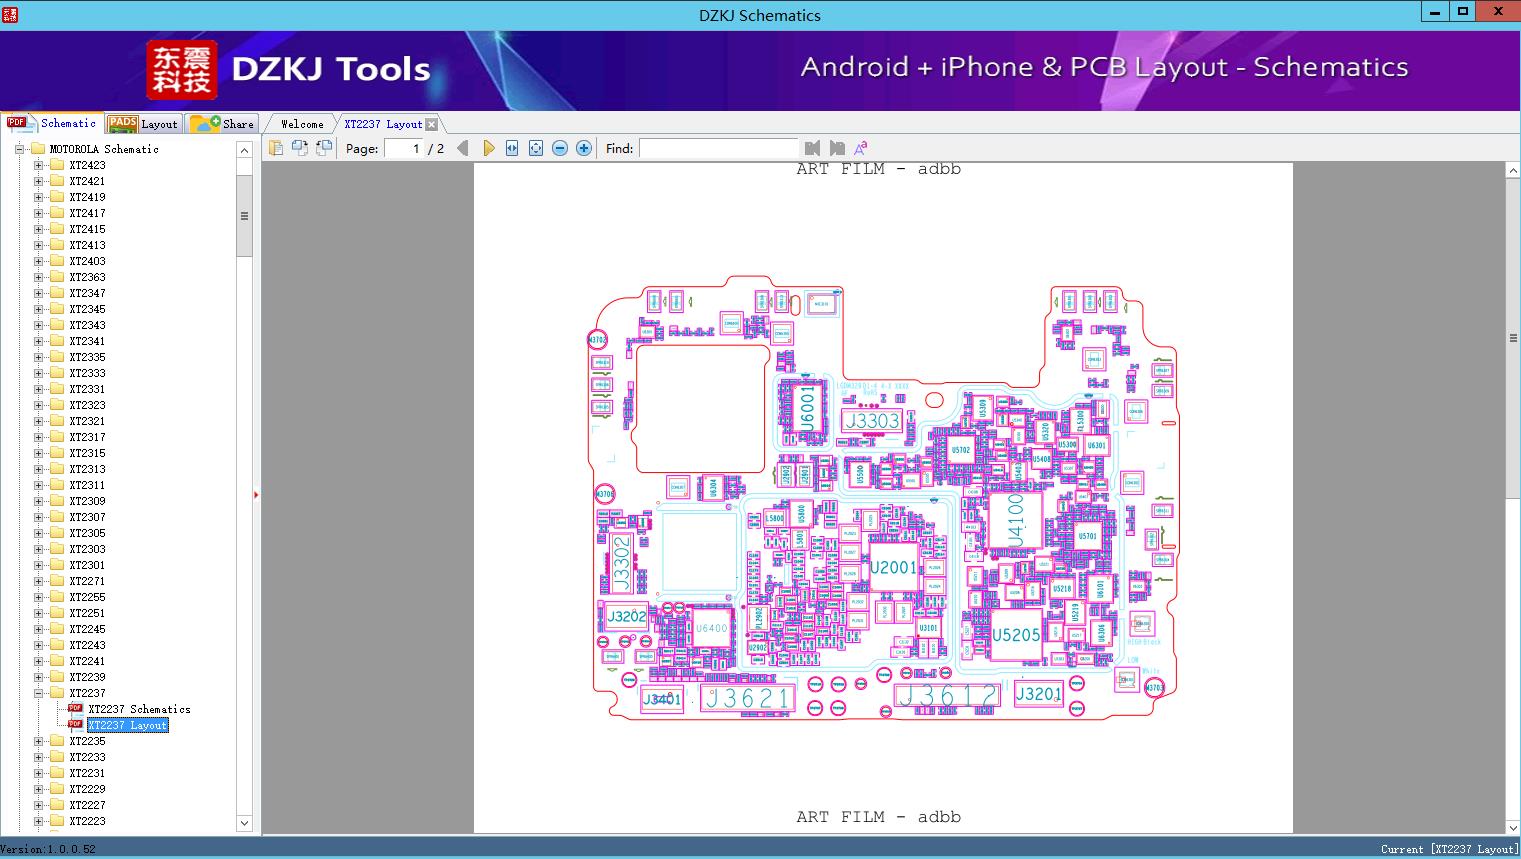Expand the XT2419 folder node
This screenshot has height=859, width=1521.
click(x=38, y=197)
